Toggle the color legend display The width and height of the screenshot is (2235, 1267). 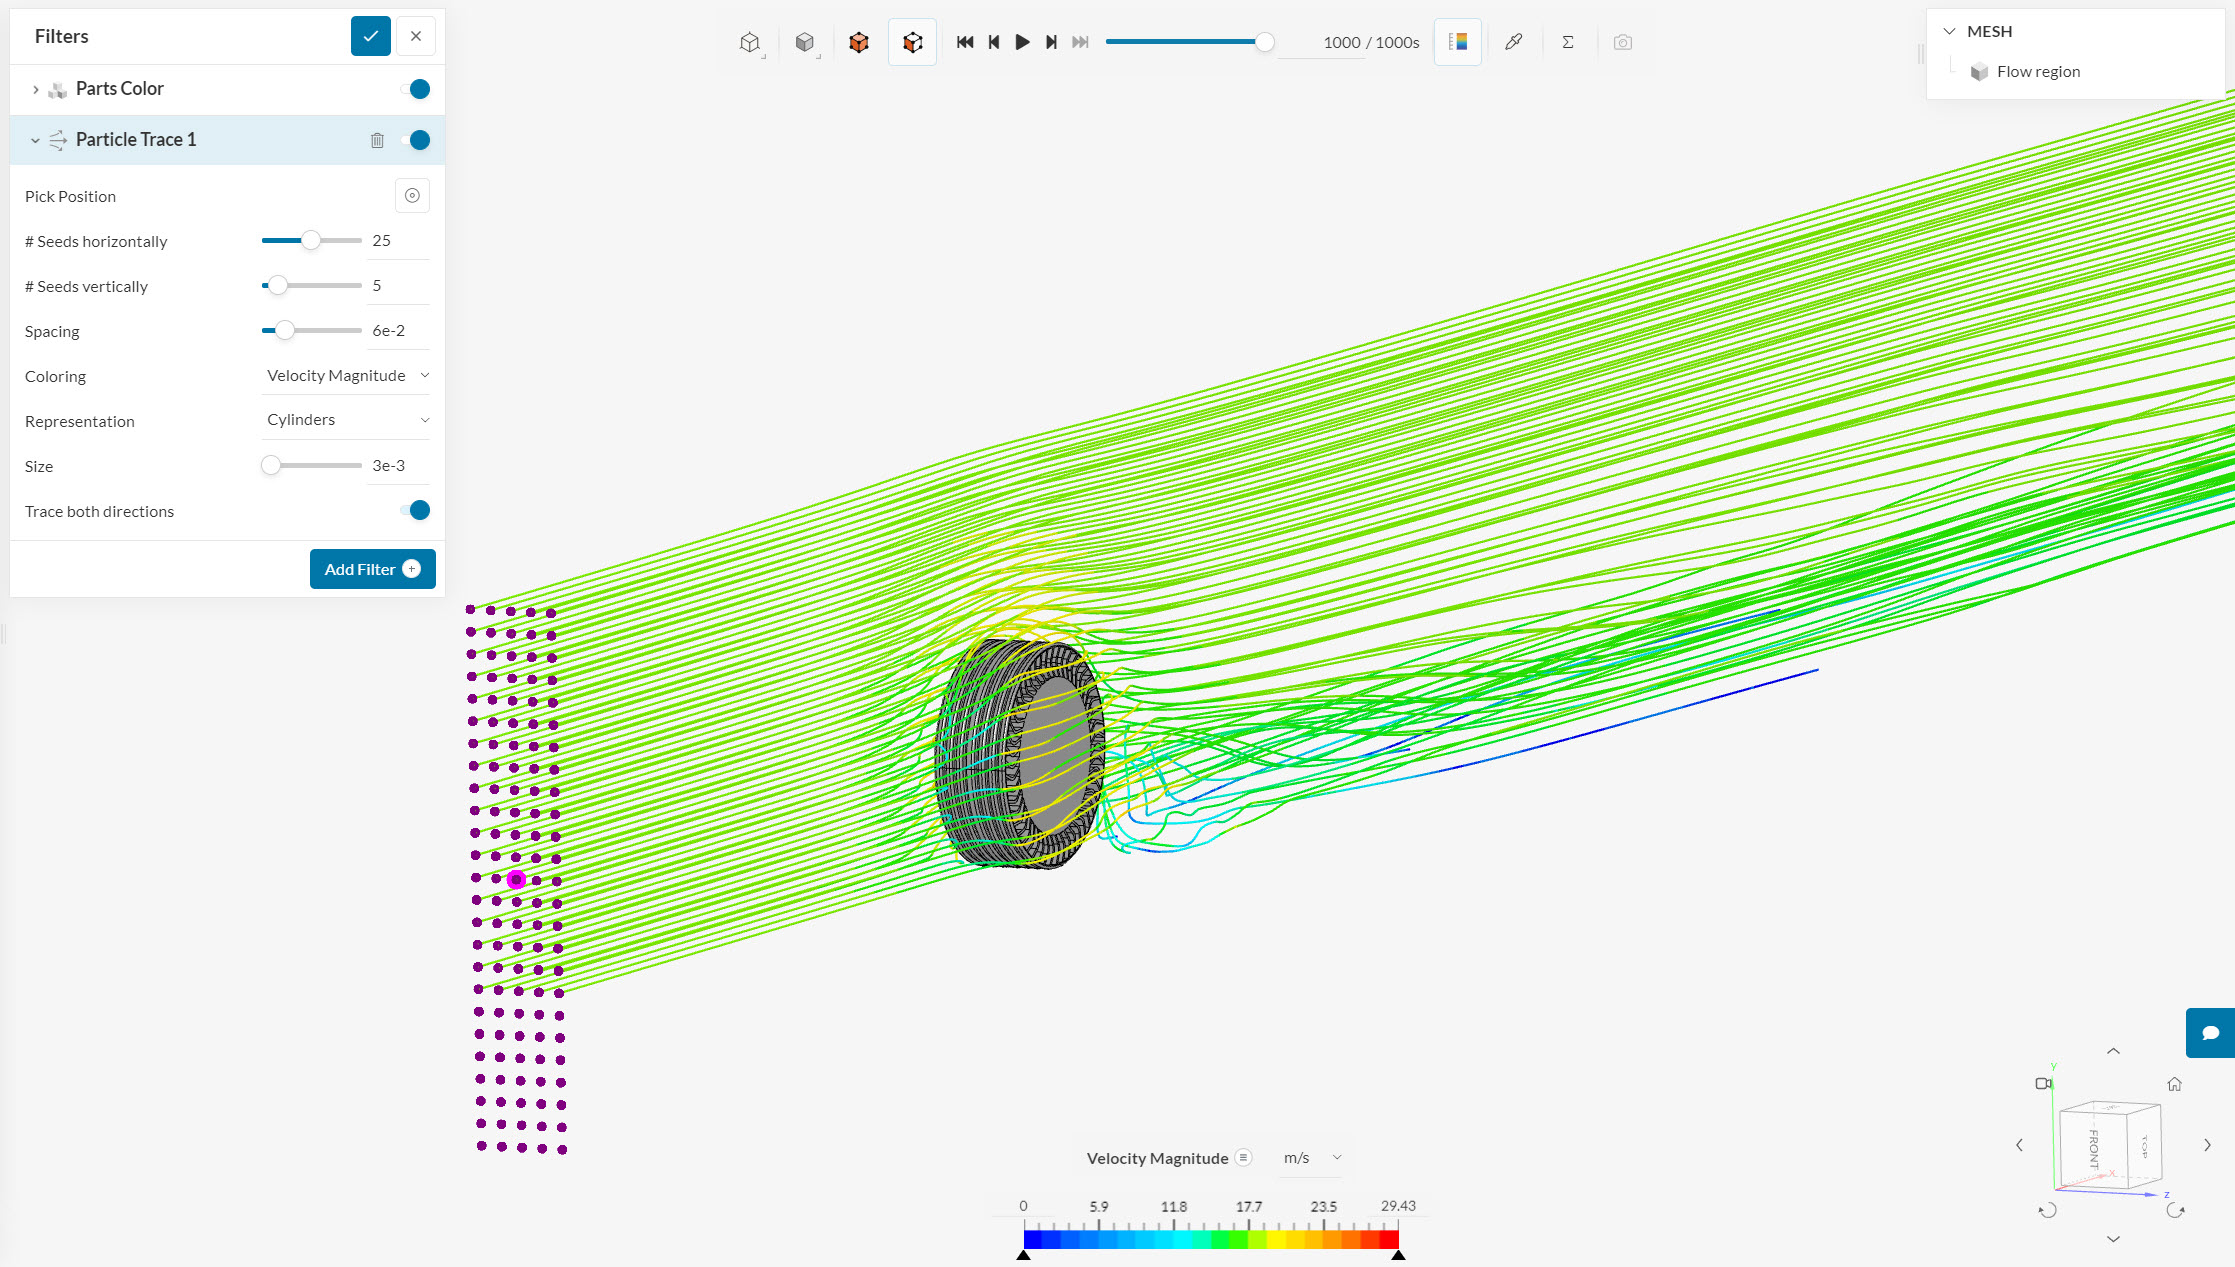[x=1457, y=42]
